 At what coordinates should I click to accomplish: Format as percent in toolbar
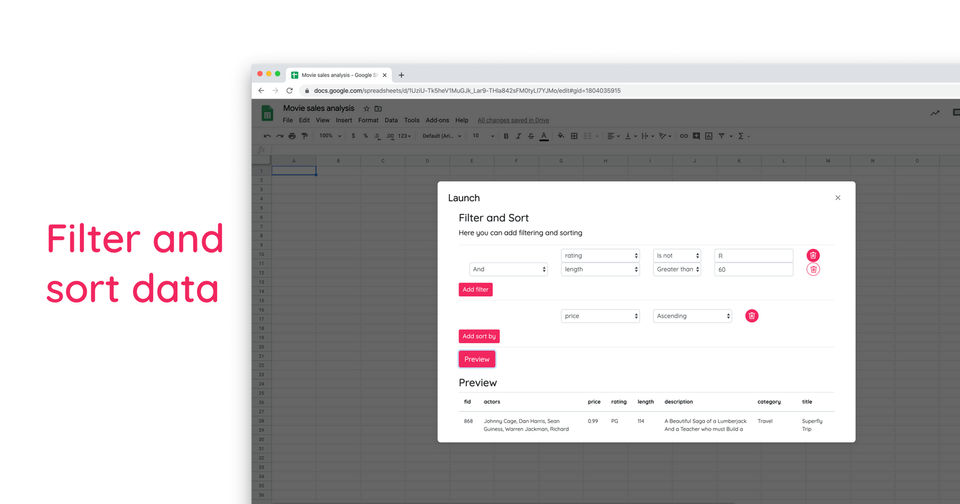tap(366, 136)
